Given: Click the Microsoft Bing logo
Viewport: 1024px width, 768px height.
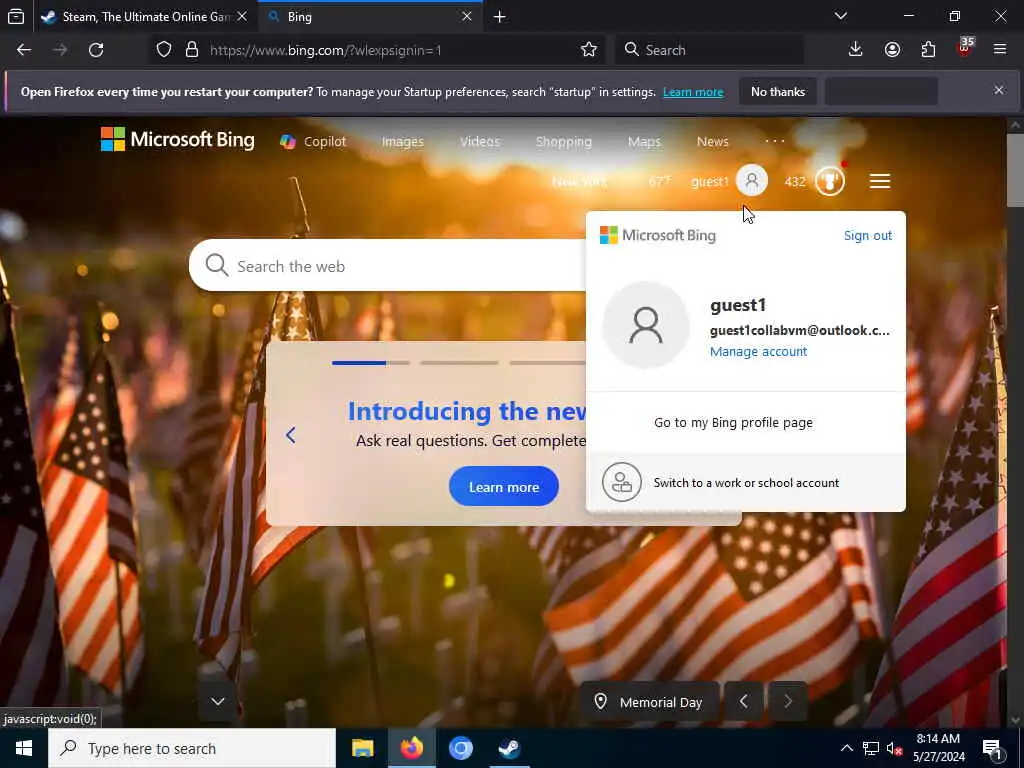Looking at the screenshot, I should click(x=178, y=139).
